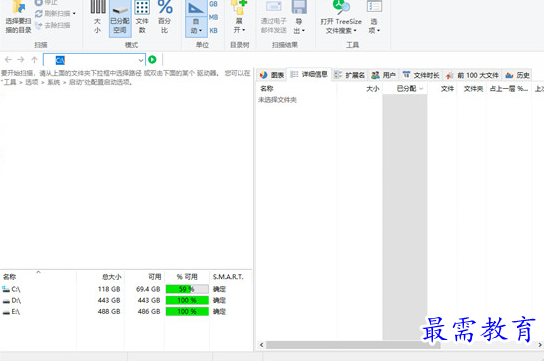Sort details by the Size column
This screenshot has height=361, width=544.
point(359,89)
